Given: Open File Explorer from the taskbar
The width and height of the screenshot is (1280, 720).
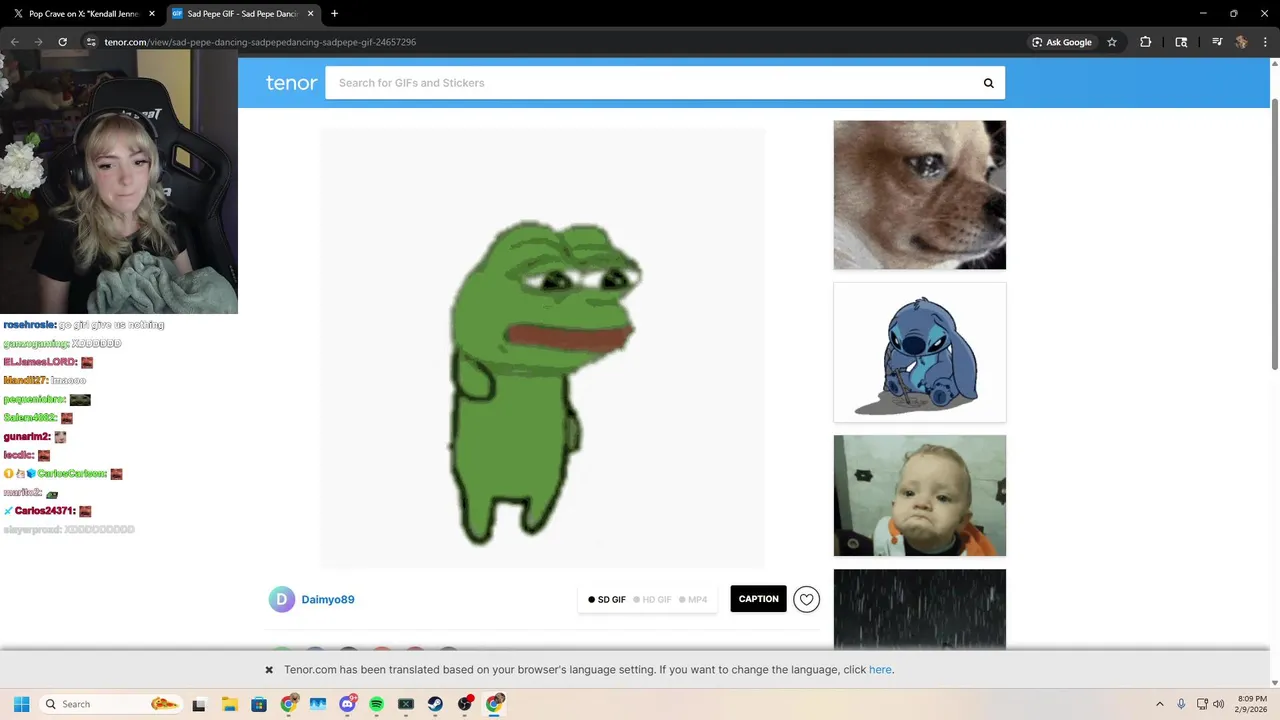Looking at the screenshot, I should click(229, 704).
